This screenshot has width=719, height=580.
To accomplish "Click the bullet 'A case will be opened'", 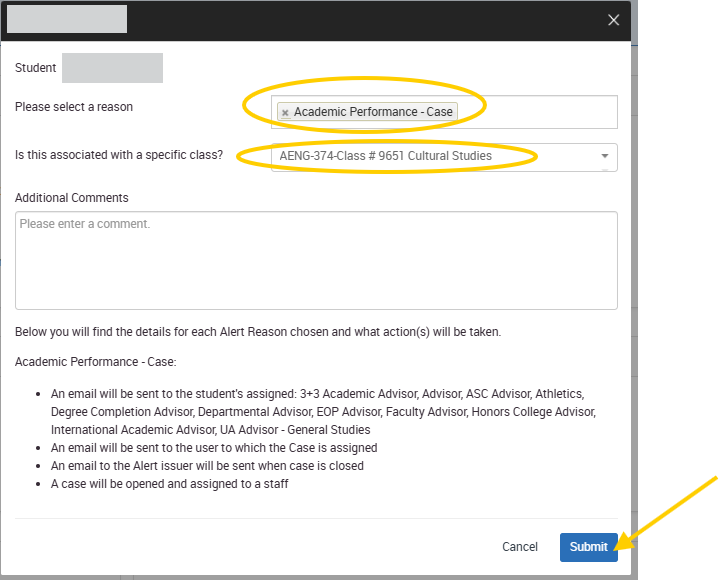I will (x=170, y=484).
